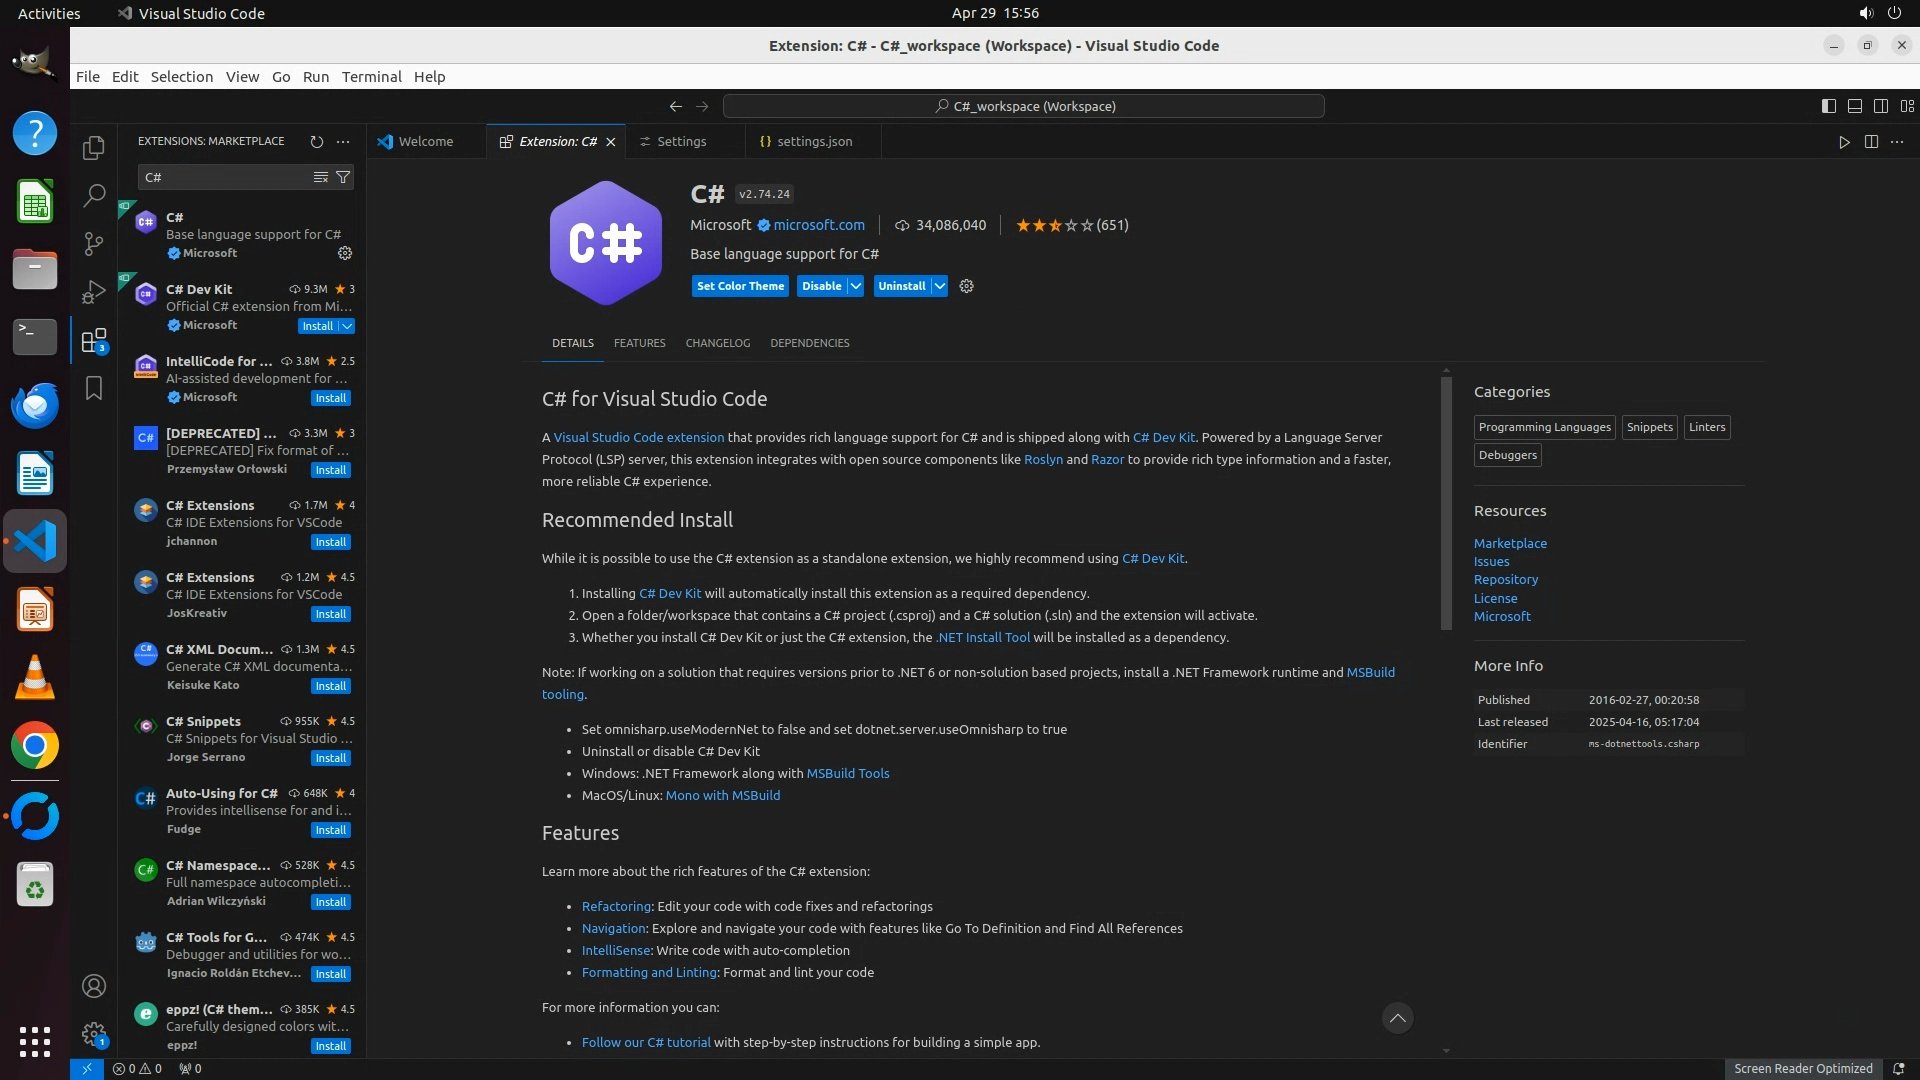The image size is (1920, 1080).
Task: Open Run and Debug view icon
Action: pos(93,292)
